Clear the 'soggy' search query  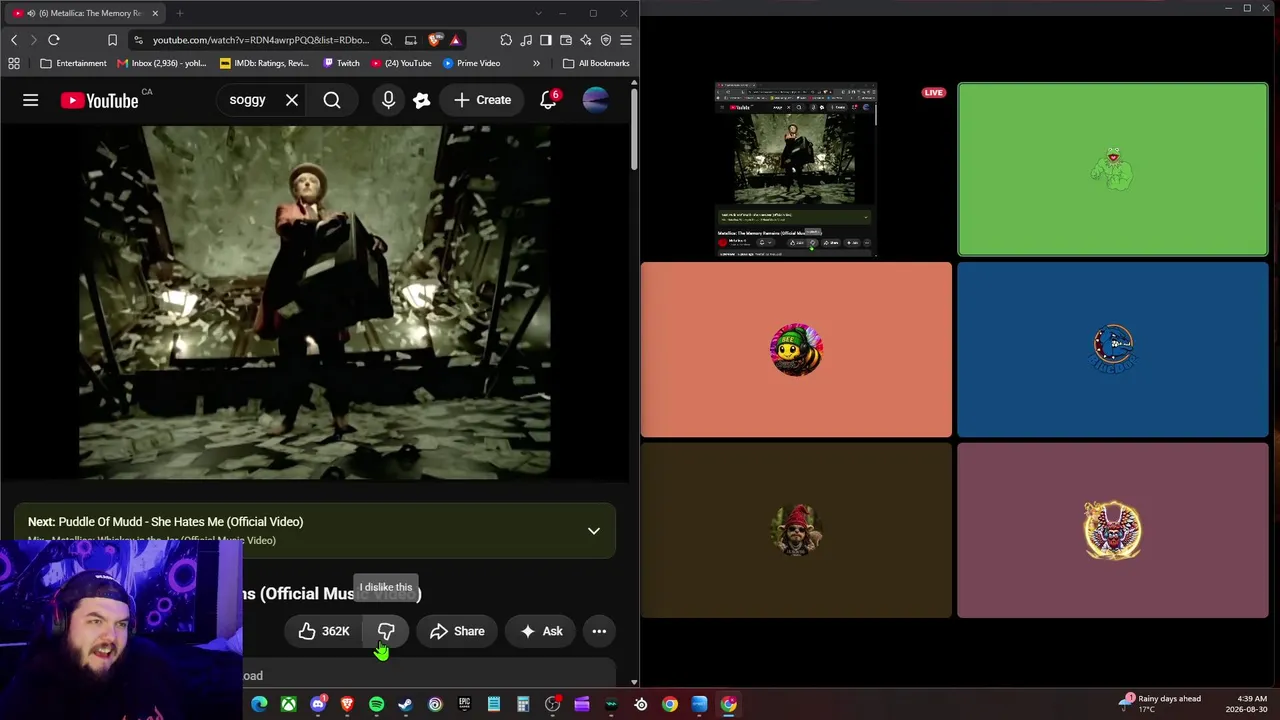(292, 100)
